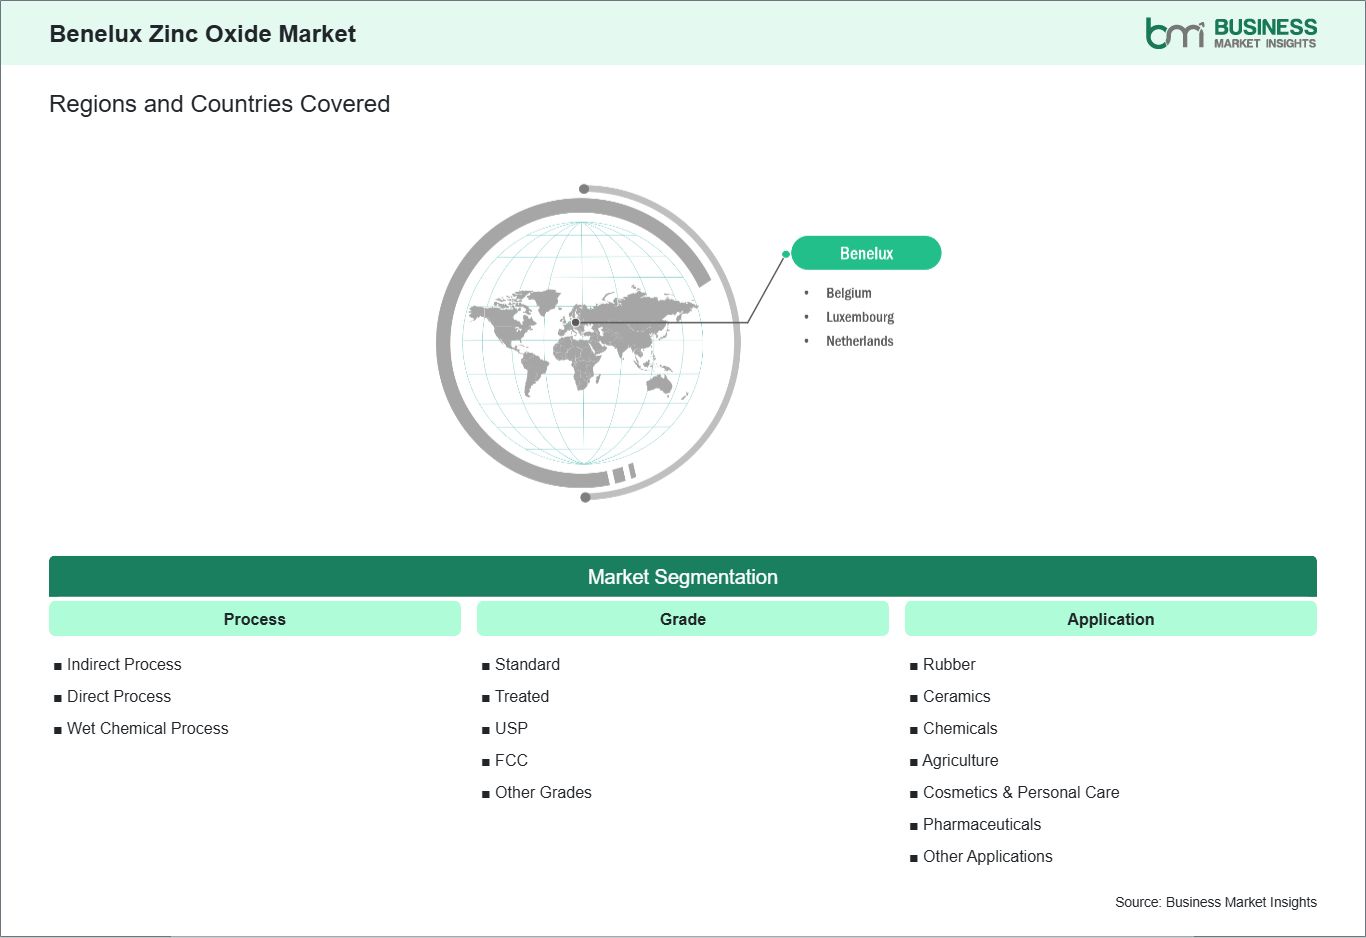Click the Business Market Insights logo

[x=1231, y=33]
